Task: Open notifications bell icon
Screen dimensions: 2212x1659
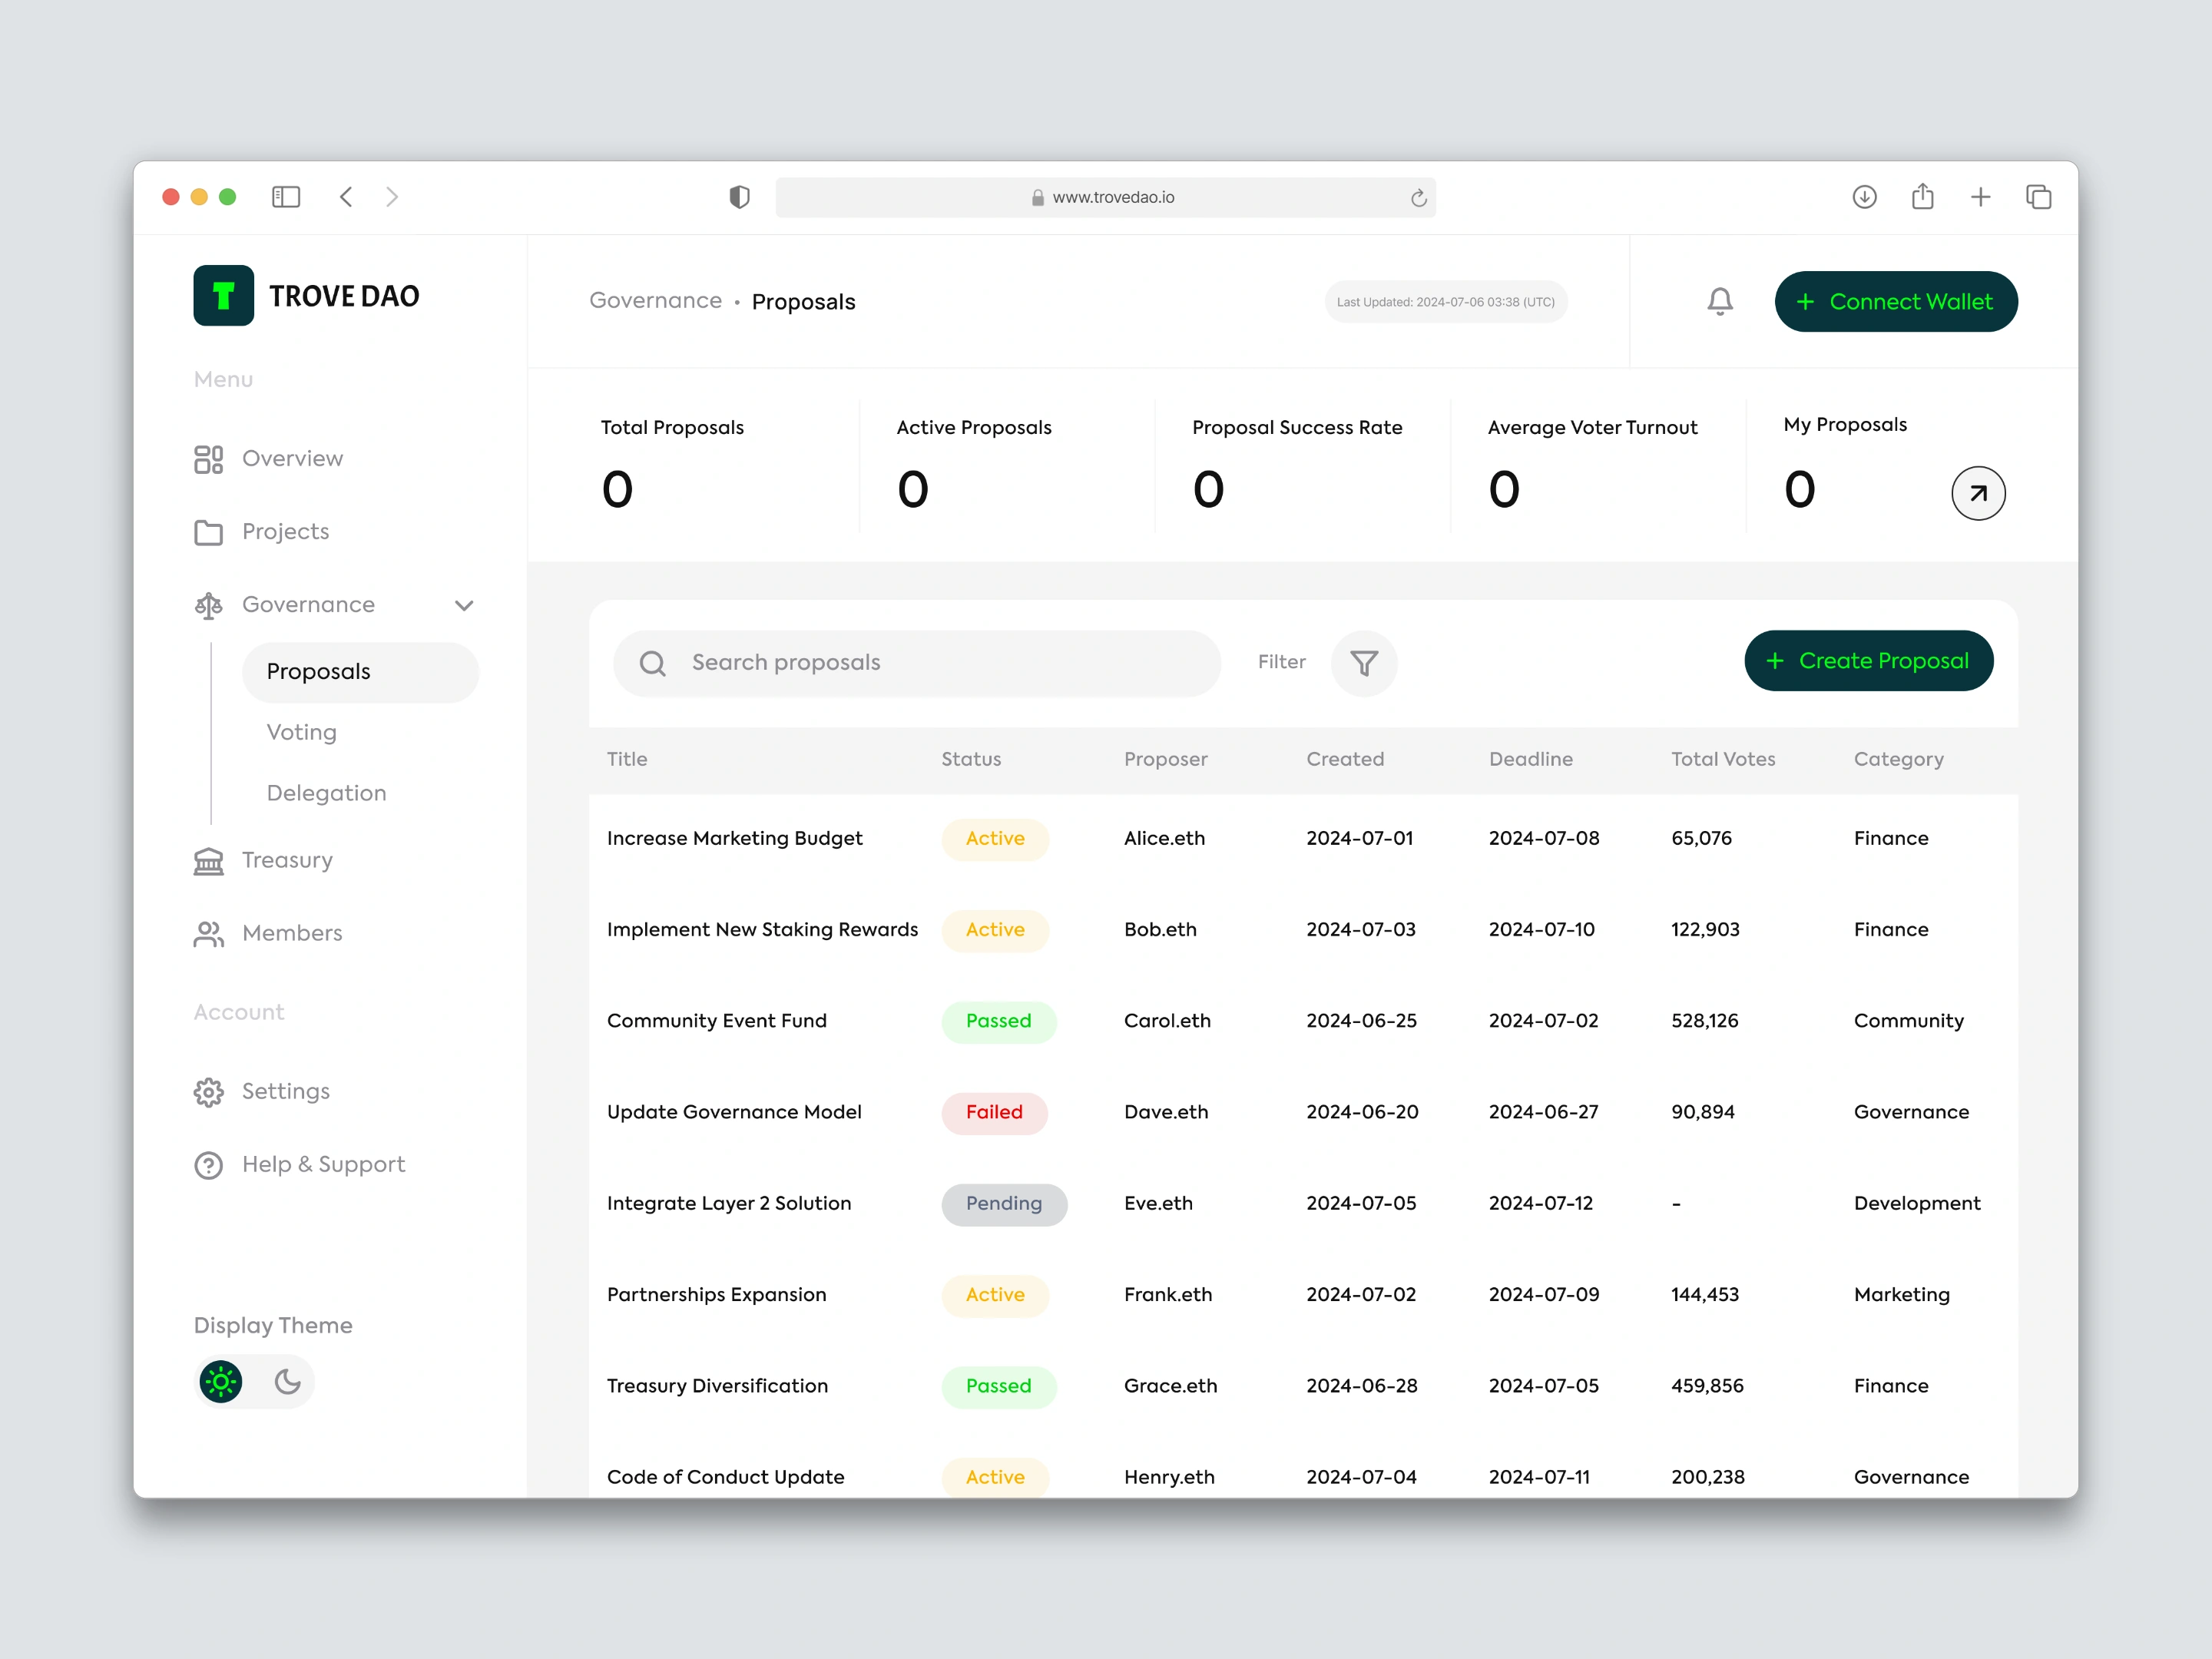Action: pos(1720,301)
